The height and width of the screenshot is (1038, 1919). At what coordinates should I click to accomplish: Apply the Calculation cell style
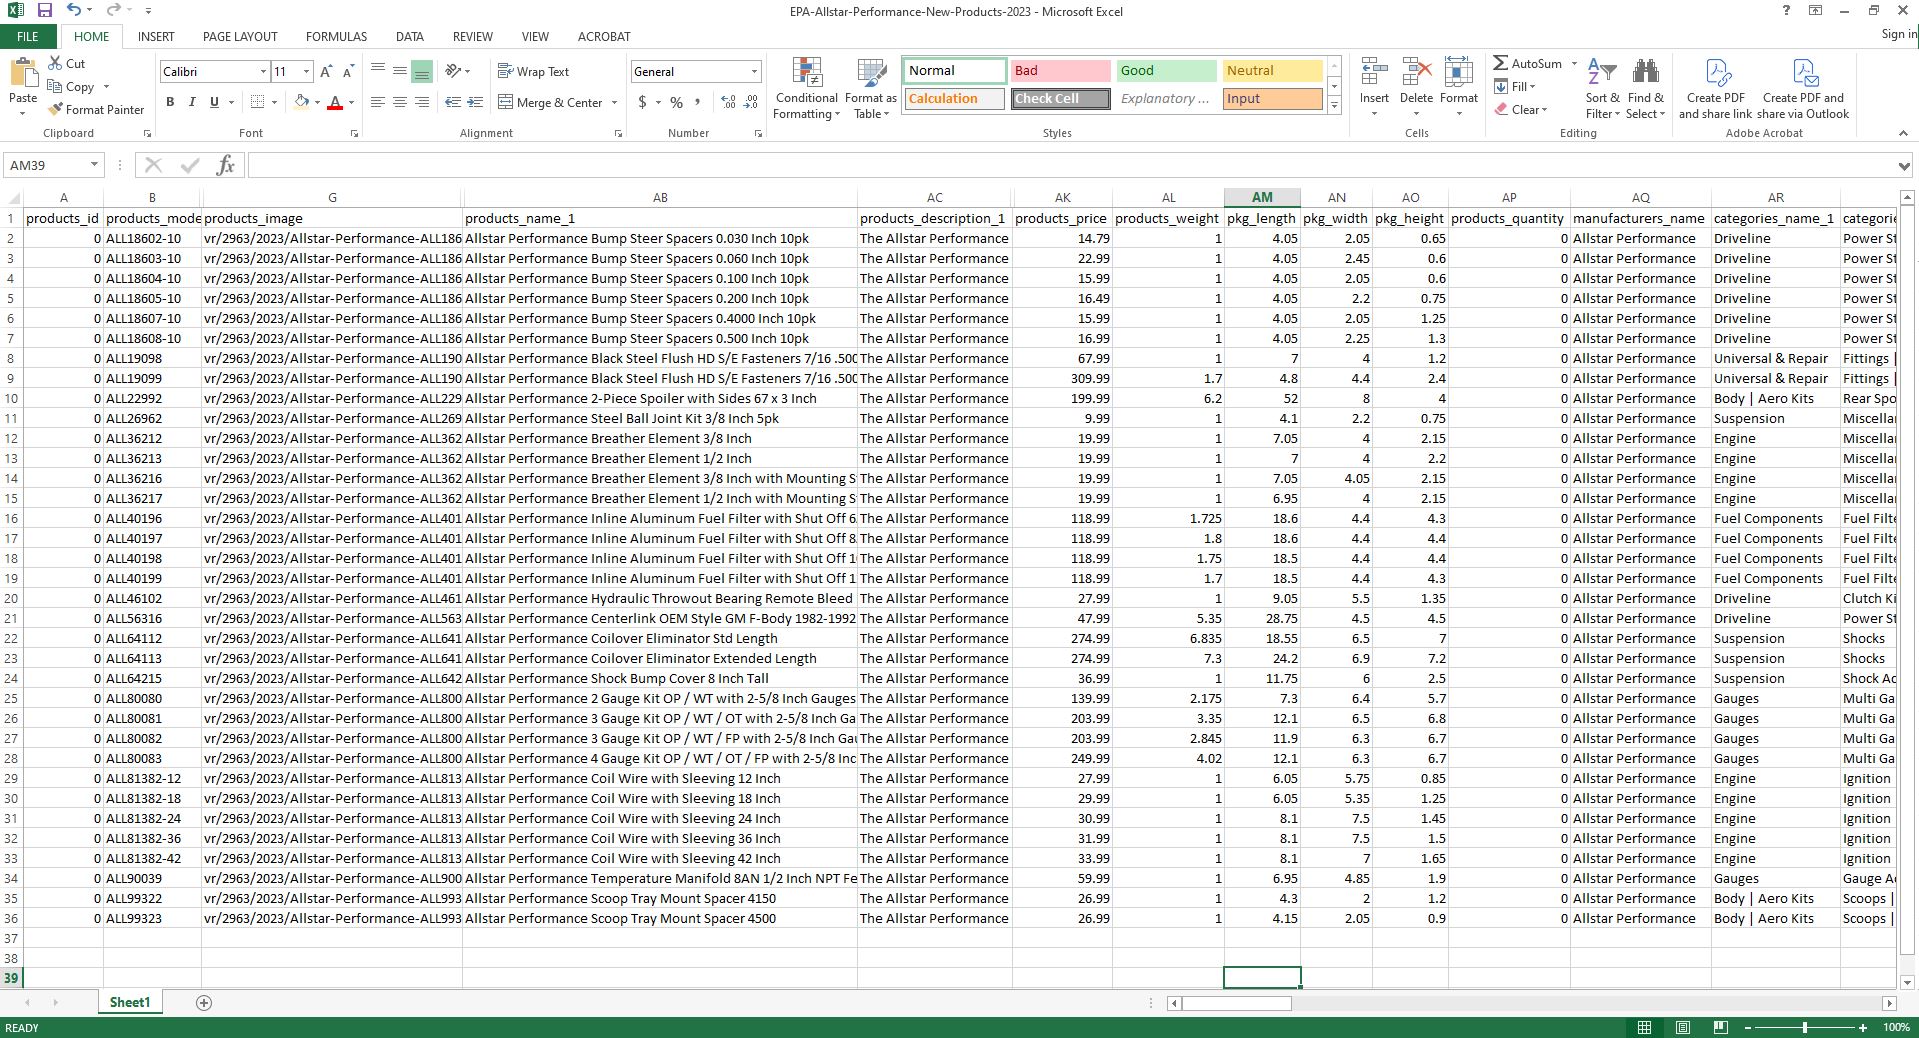[954, 99]
